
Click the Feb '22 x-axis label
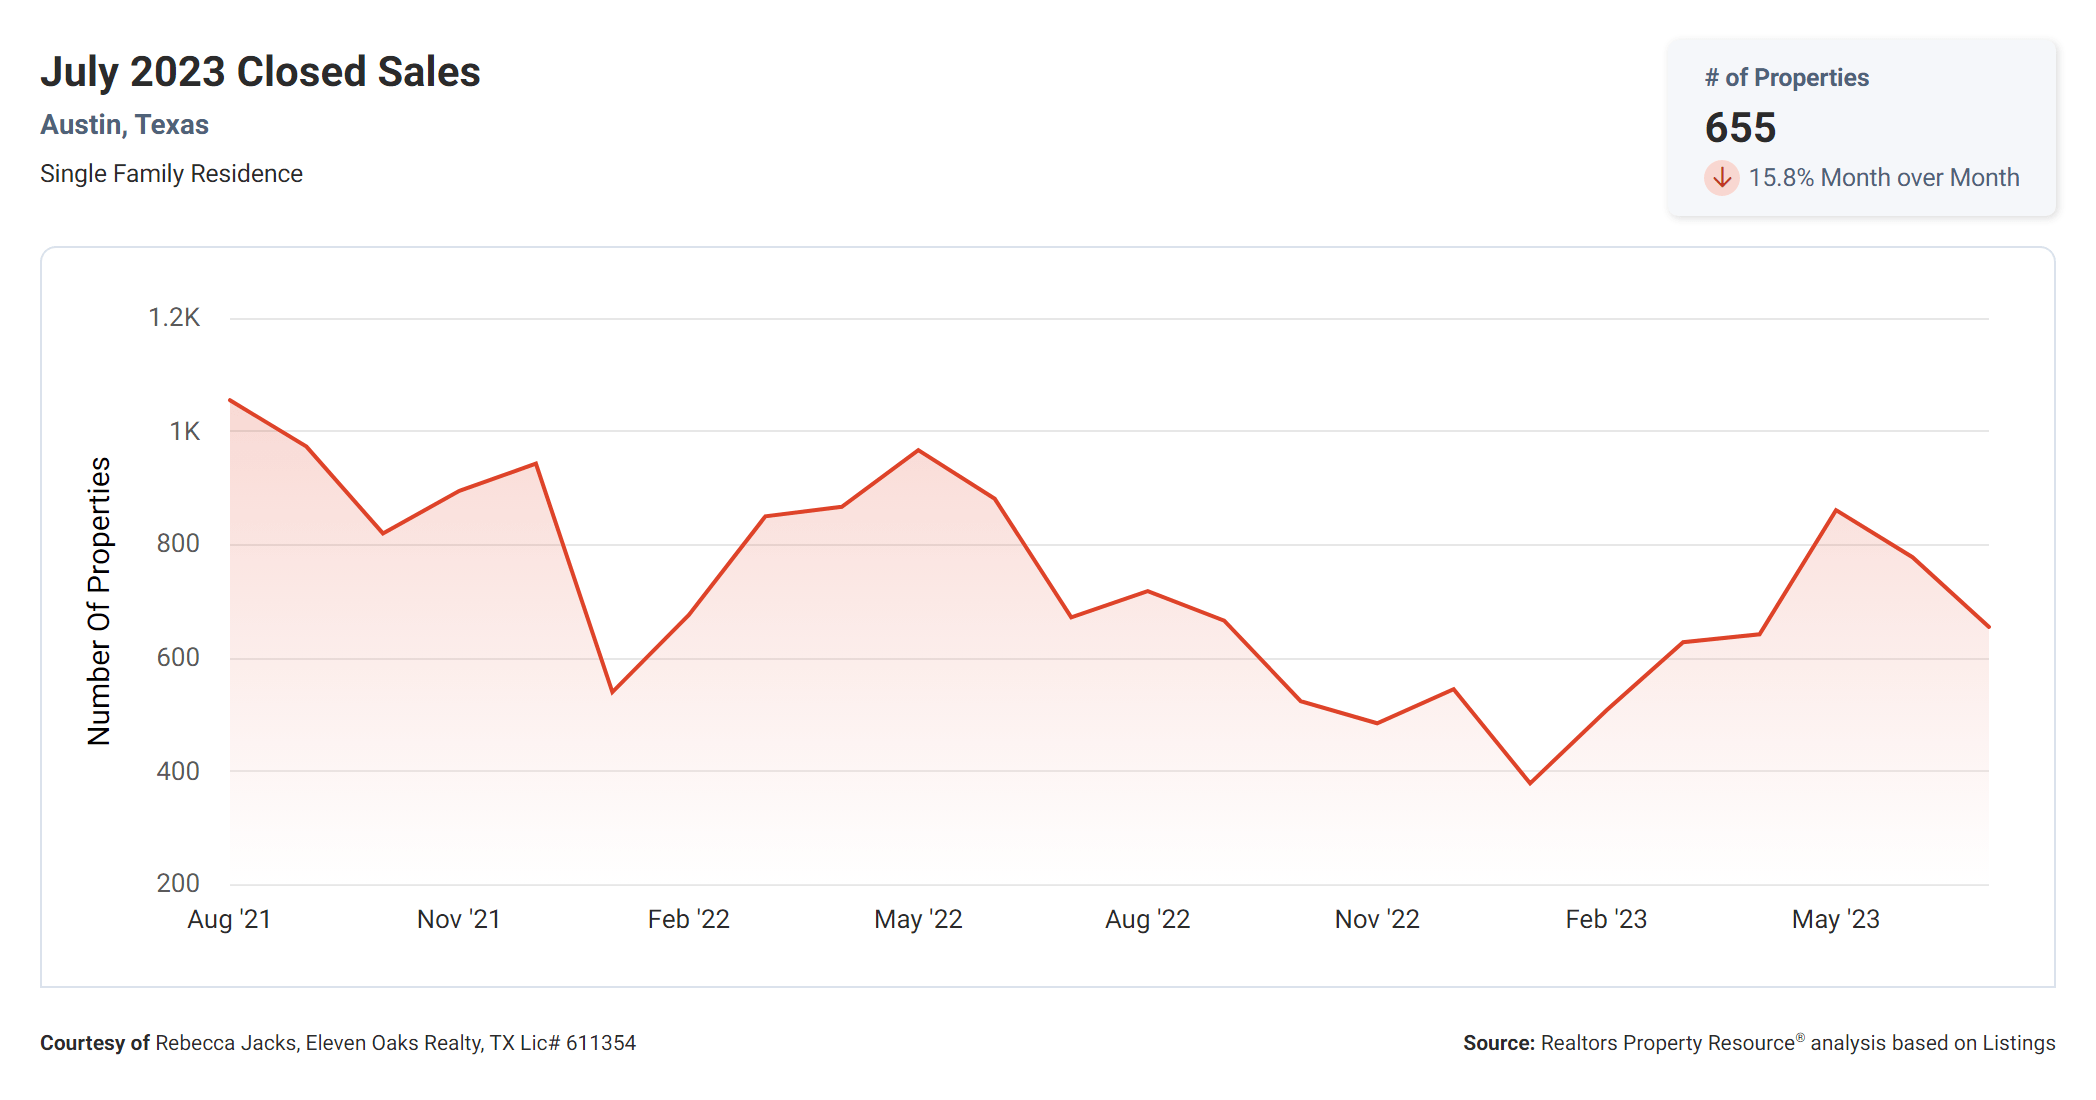point(688,919)
